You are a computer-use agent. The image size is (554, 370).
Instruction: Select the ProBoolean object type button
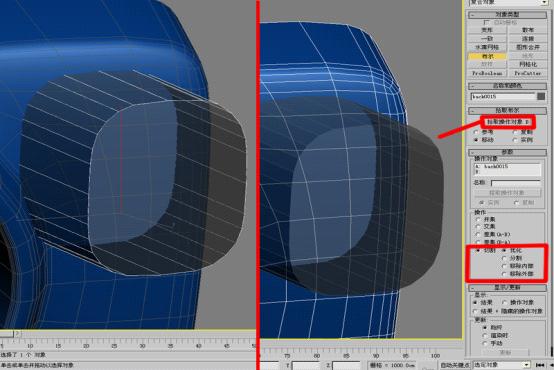(487, 73)
